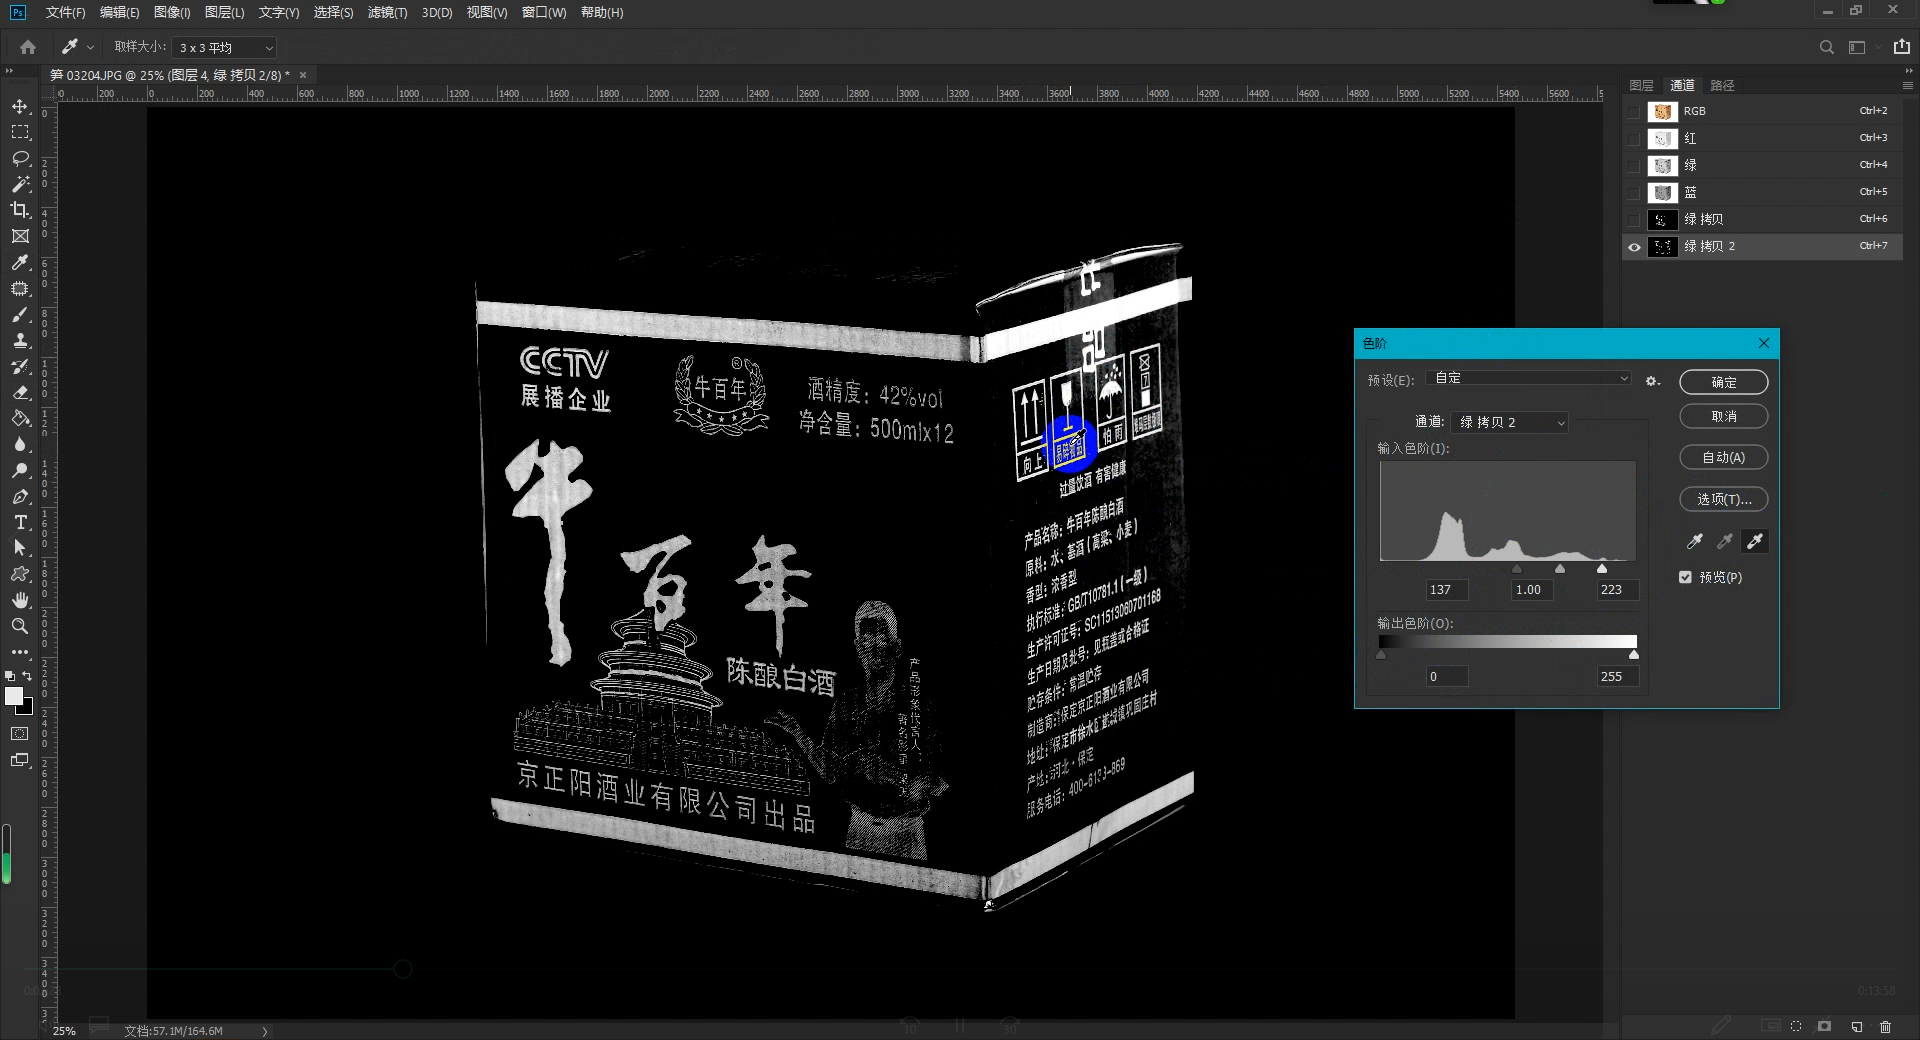Select the Magic Wand tool

point(20,184)
